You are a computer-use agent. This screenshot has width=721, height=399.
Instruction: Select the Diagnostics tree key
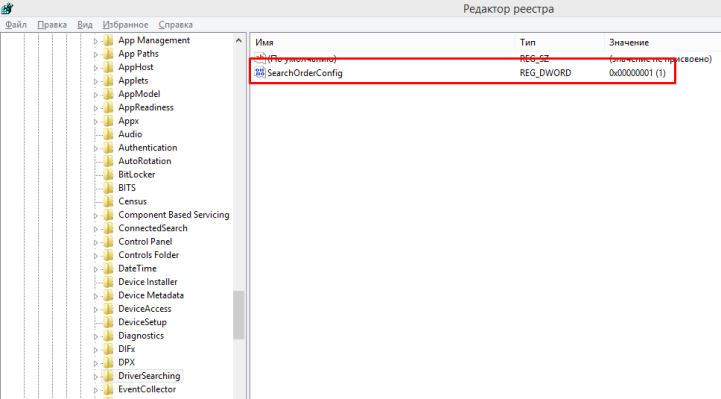pos(141,336)
